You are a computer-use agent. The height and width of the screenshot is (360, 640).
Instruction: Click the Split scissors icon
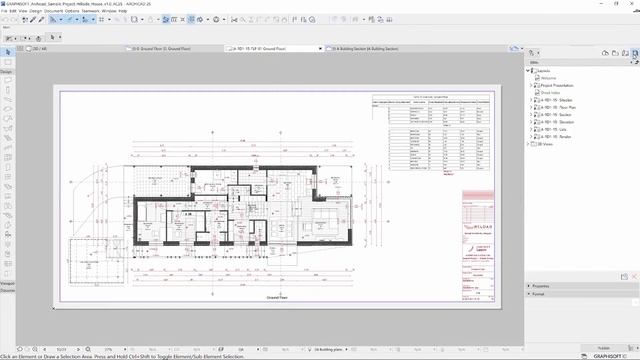234,20
